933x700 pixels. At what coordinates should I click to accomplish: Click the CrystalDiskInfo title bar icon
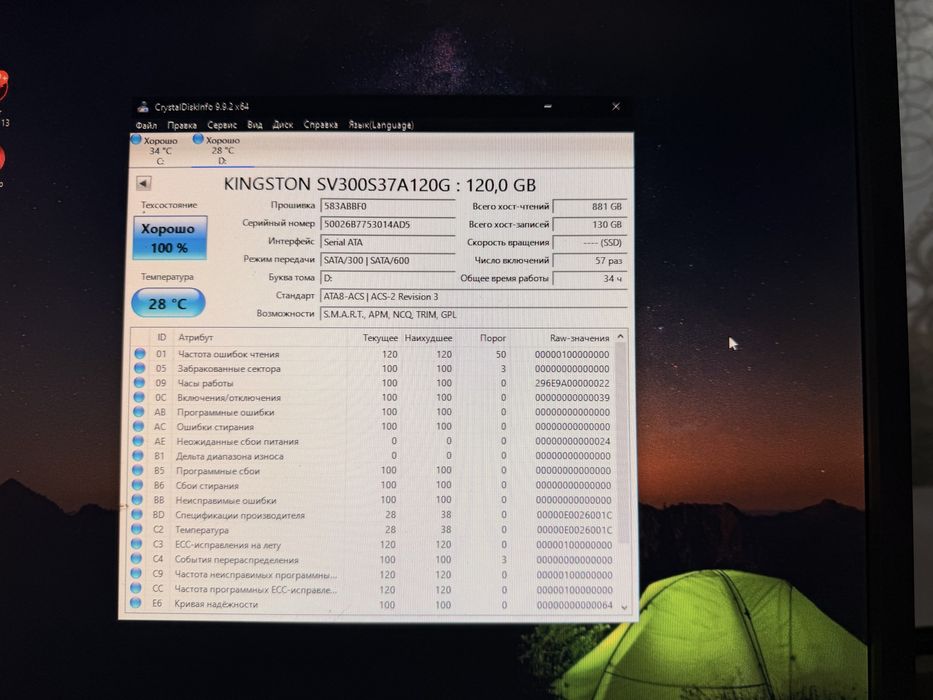click(143, 107)
